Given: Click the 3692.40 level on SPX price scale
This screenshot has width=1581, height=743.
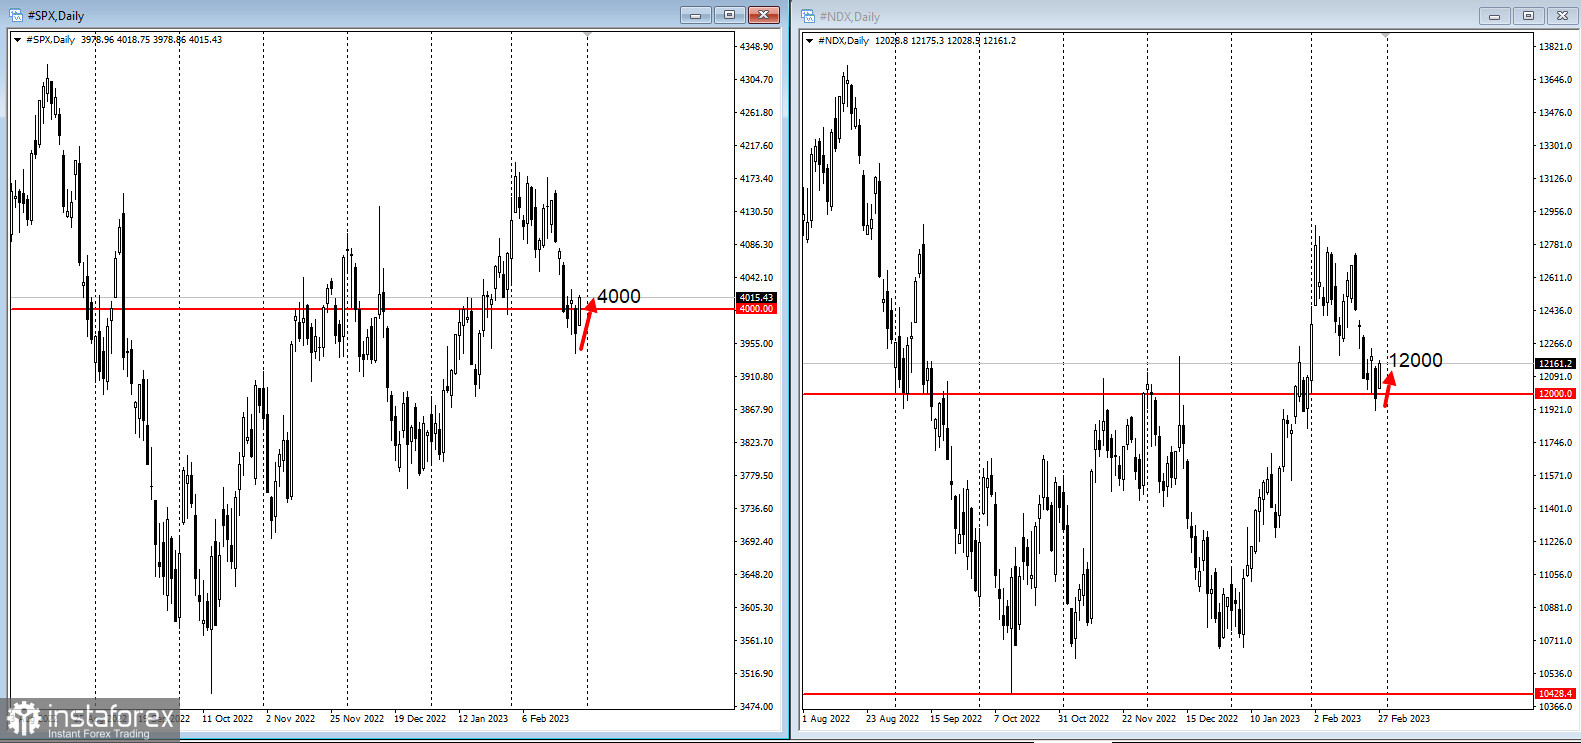Looking at the screenshot, I should 756,542.
